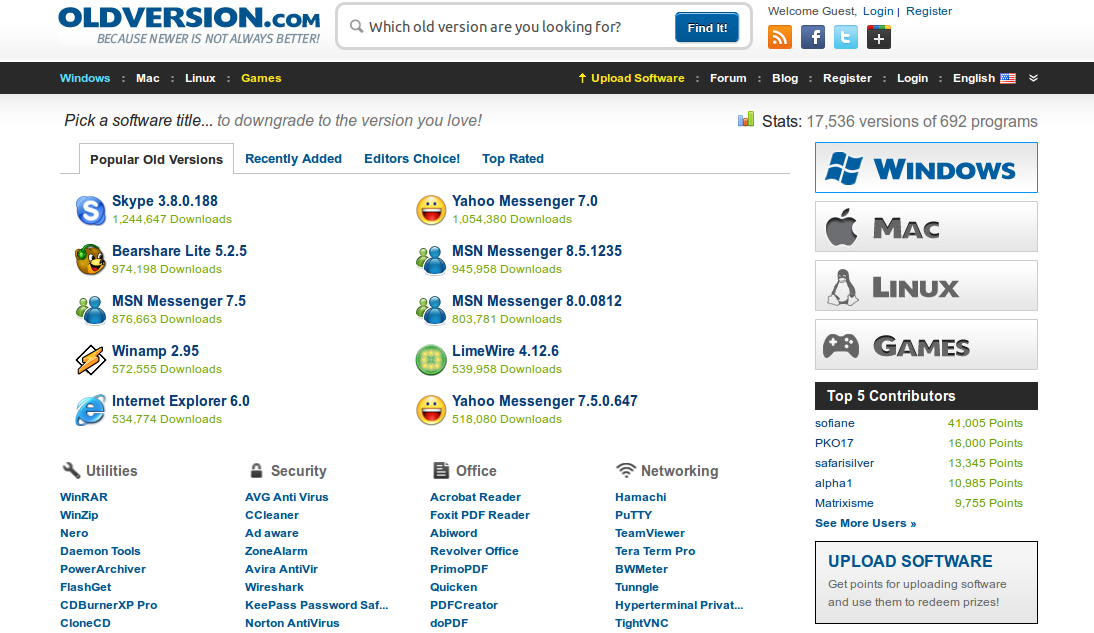
Task: Click the OldVersion.com logo
Action: coord(190,26)
